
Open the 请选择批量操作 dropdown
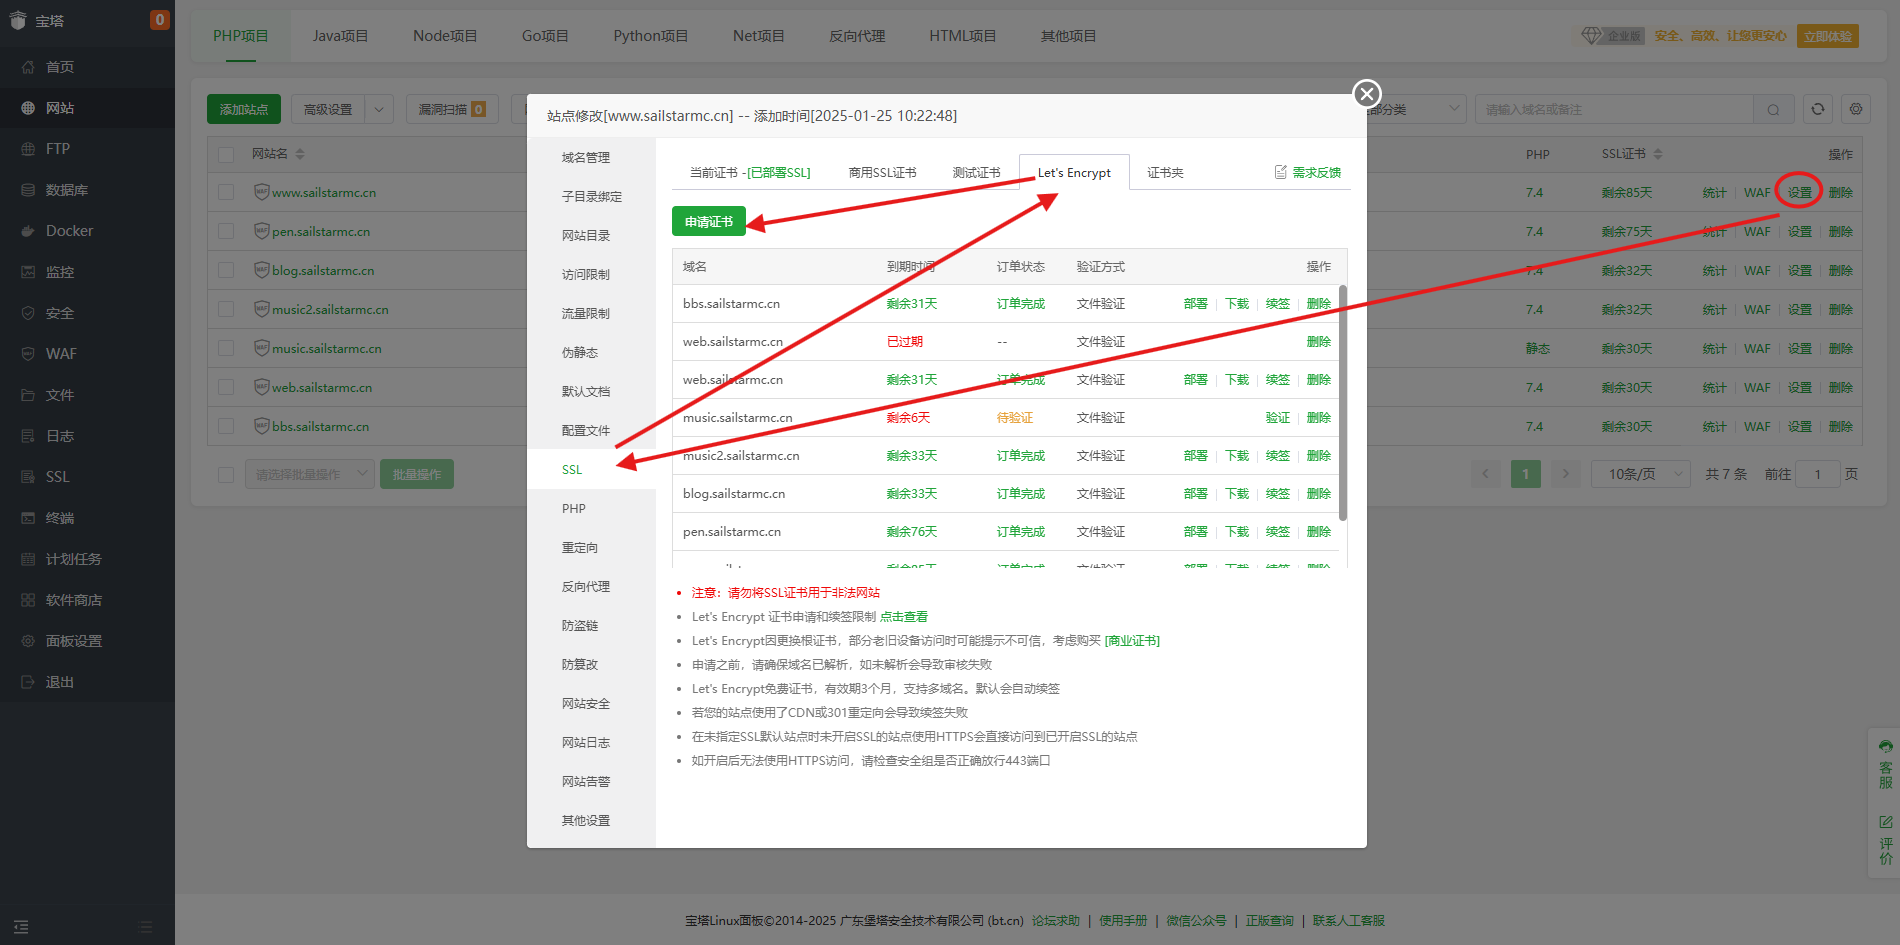310,474
